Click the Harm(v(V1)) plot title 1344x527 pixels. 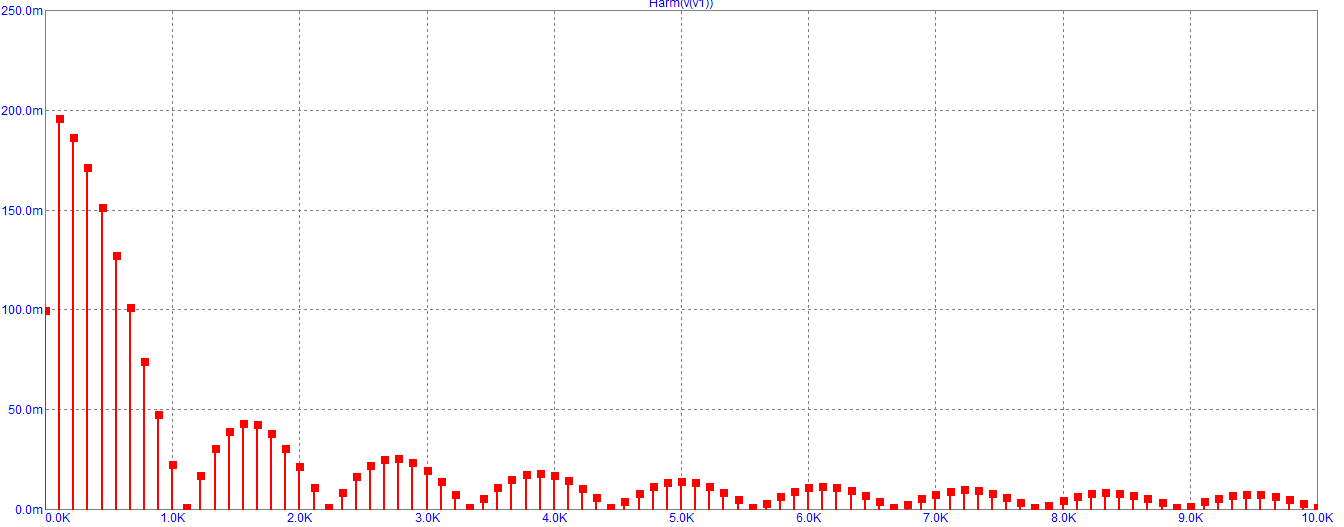(681, 4)
